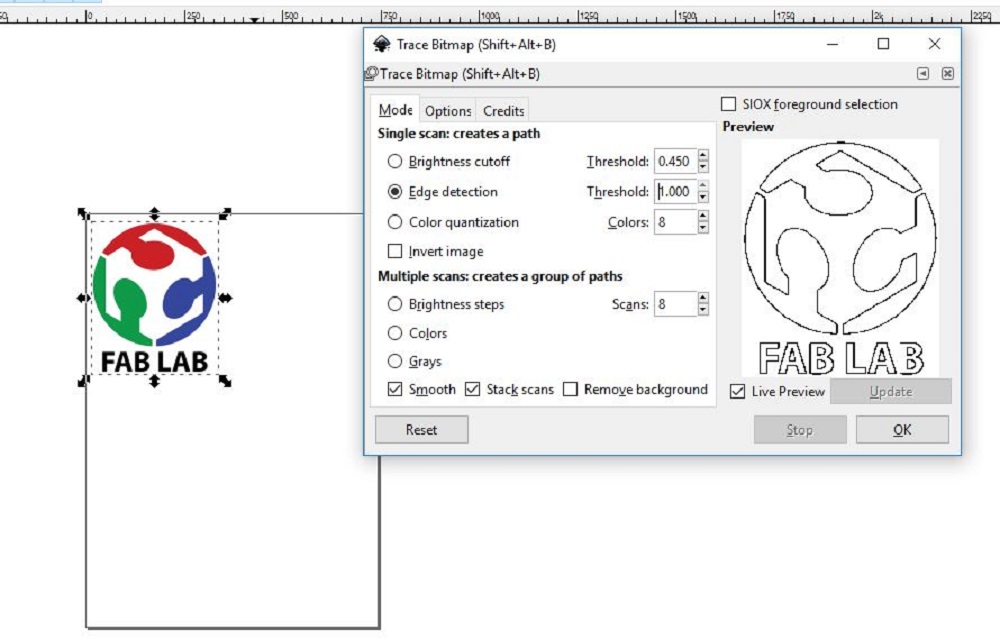Click the top-left selection scale handle
Screen dimensions: 1000x640
point(84,214)
